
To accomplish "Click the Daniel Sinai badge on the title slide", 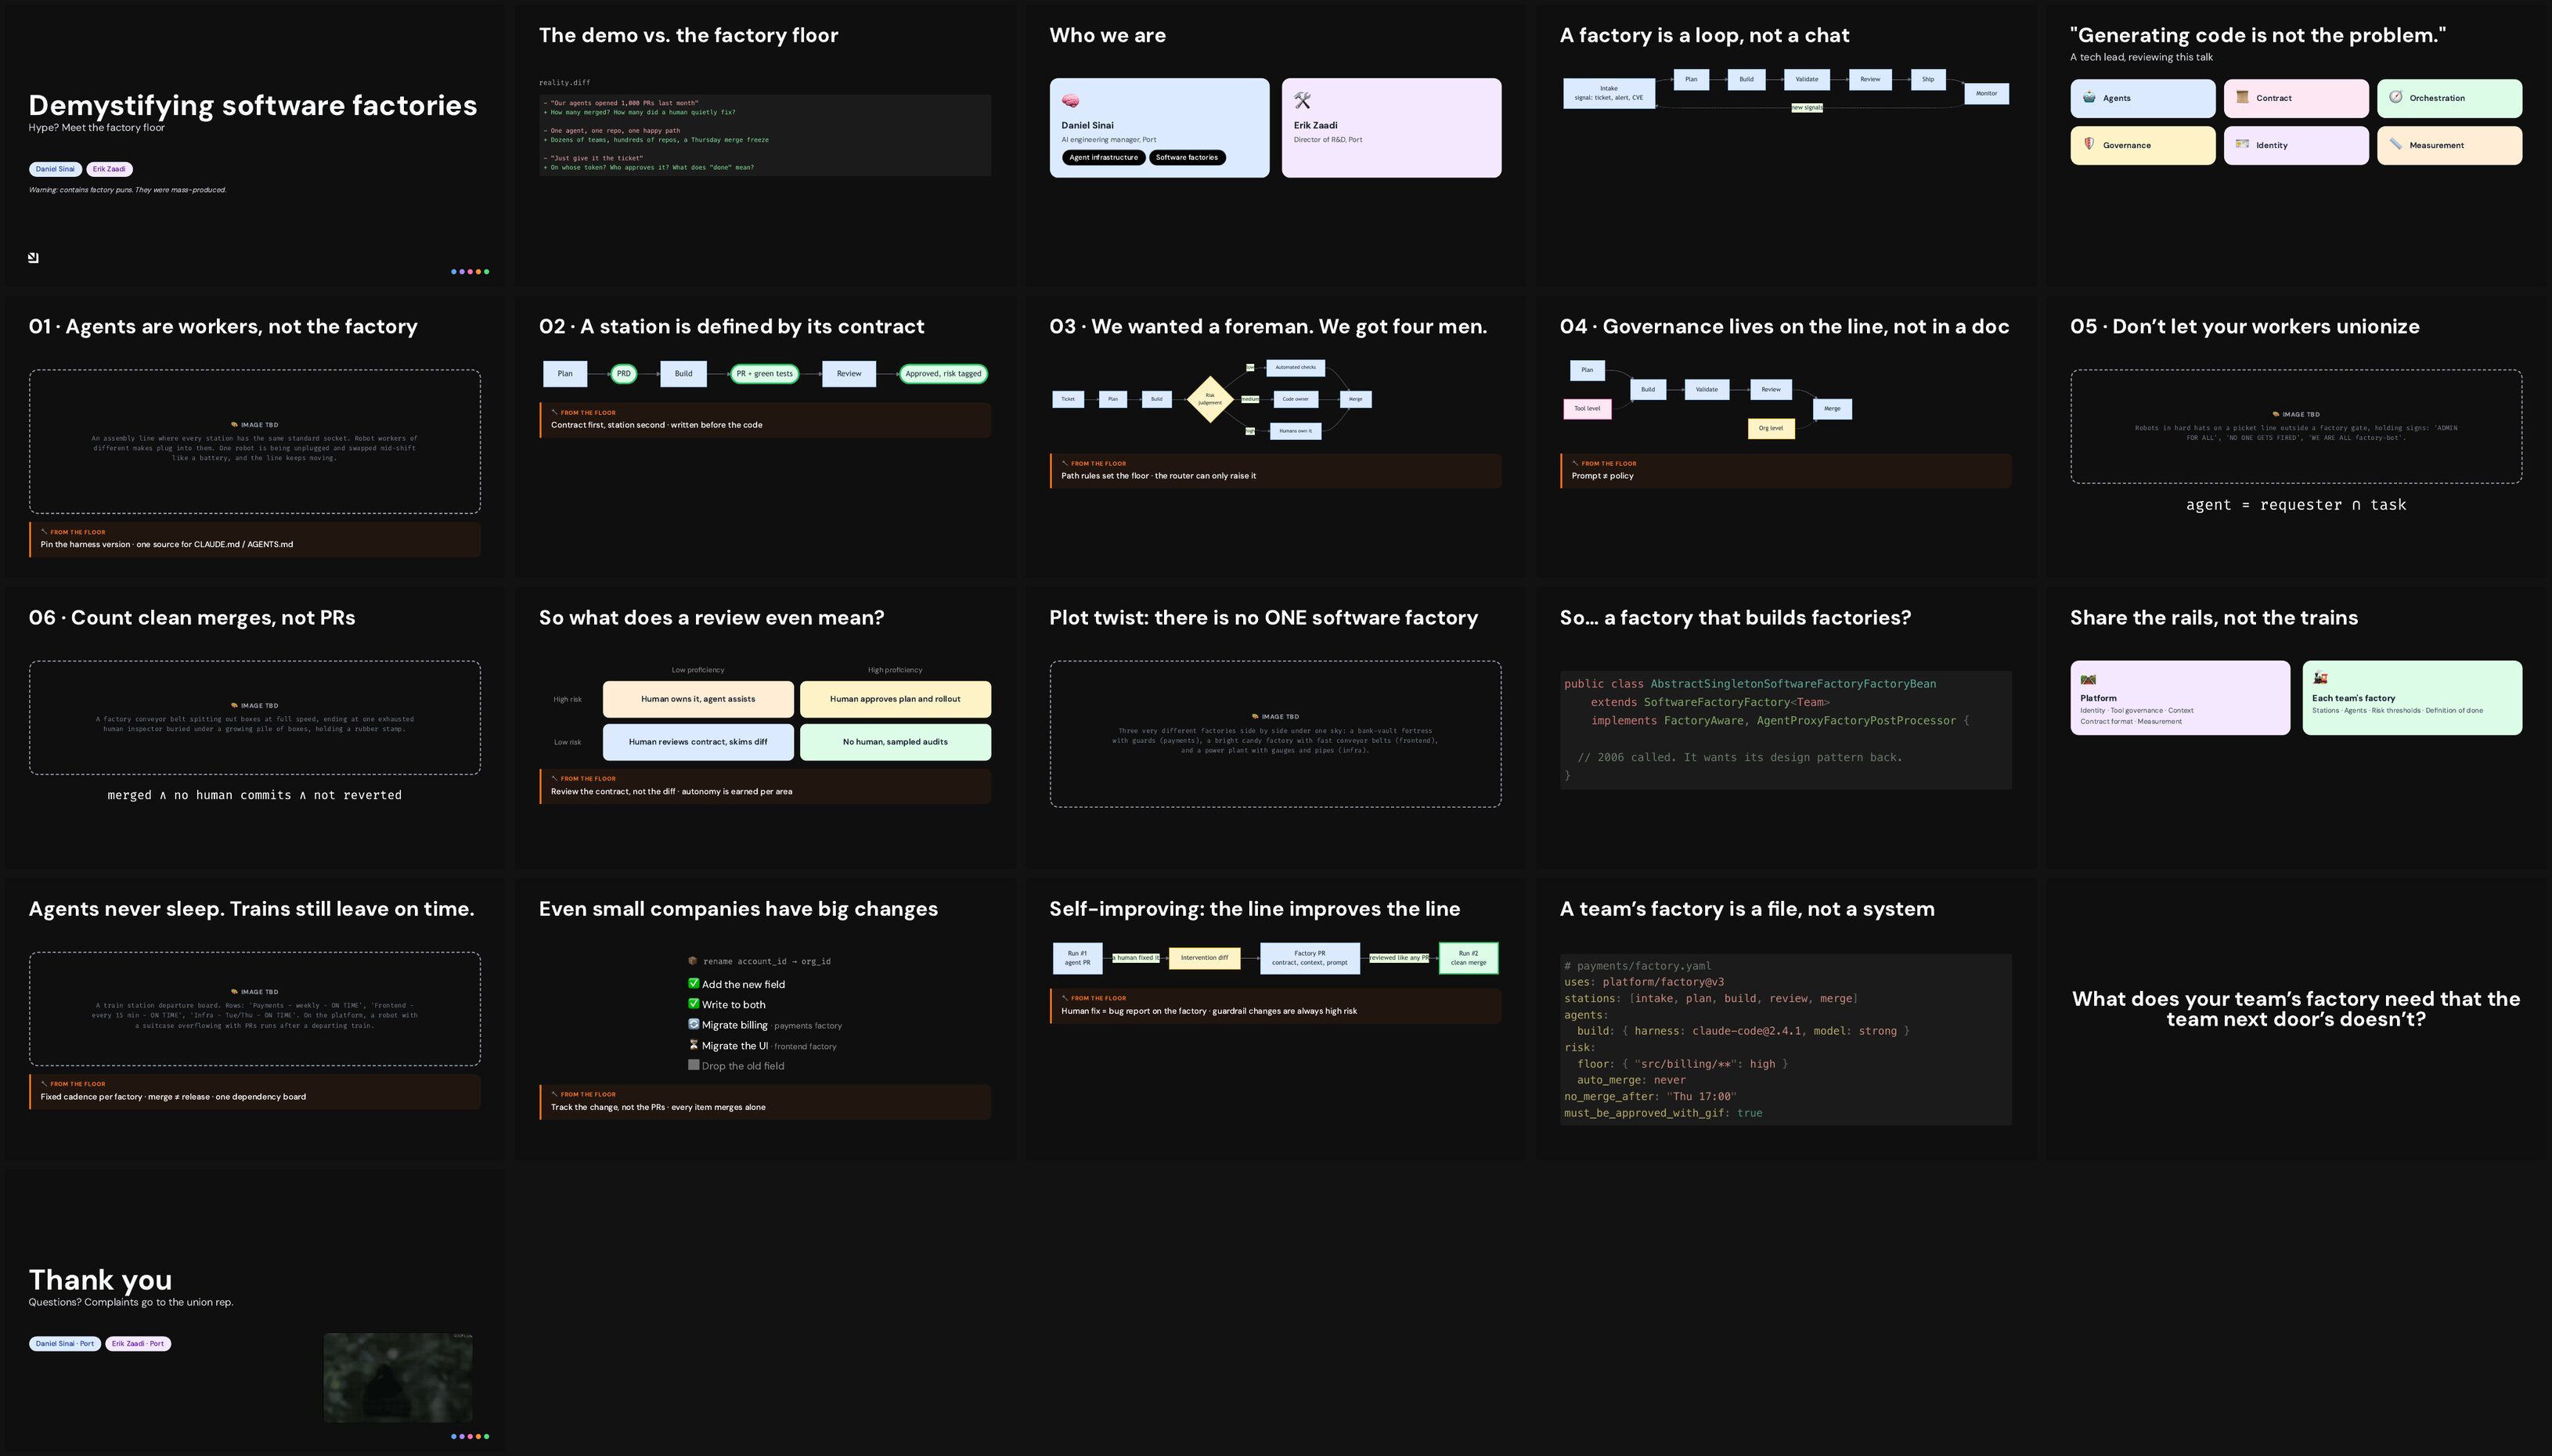I will pyautogui.click(x=55, y=169).
